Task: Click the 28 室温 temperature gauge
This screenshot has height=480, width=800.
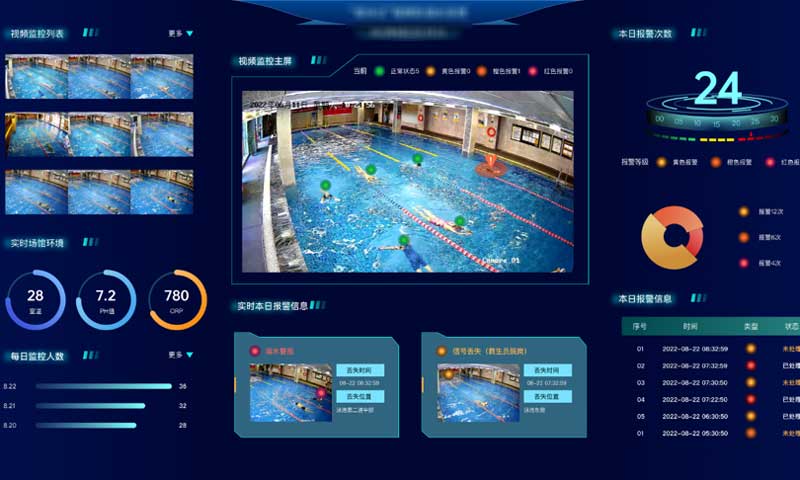Action: [x=35, y=298]
